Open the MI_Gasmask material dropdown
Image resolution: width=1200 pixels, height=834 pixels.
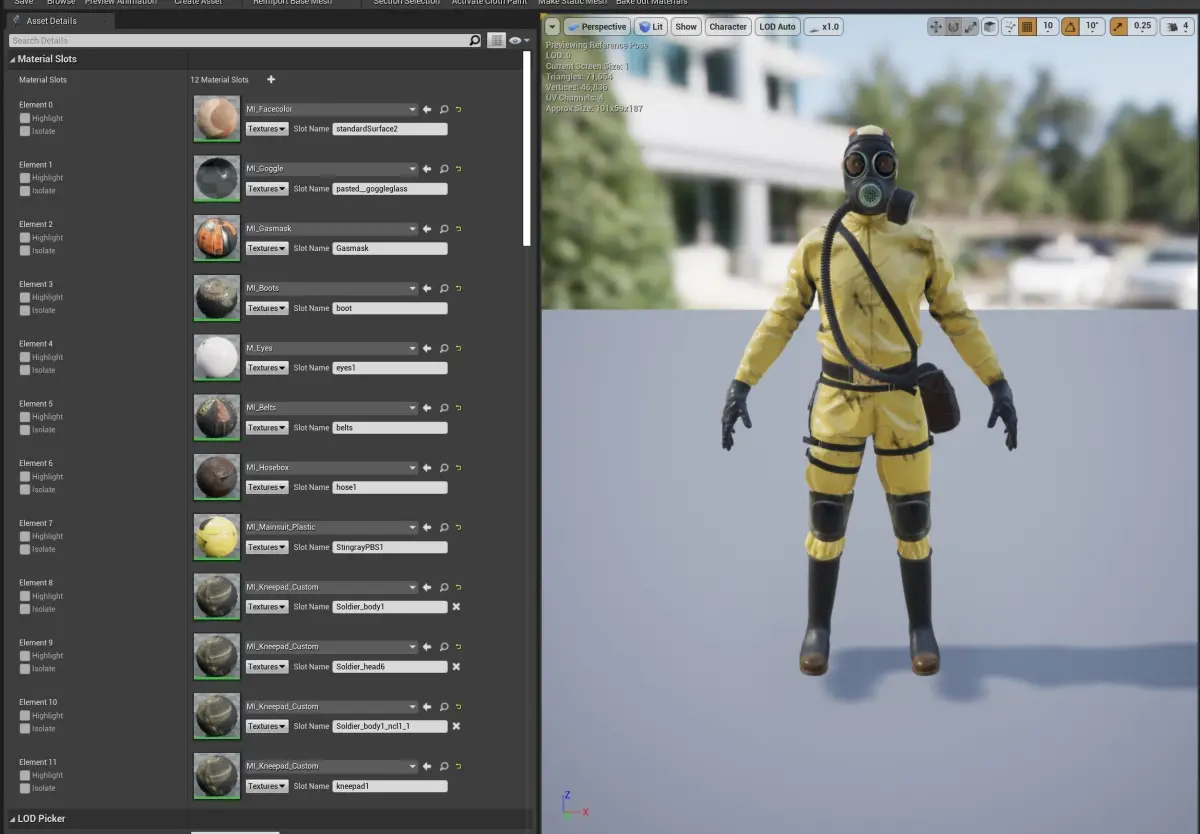pos(331,229)
